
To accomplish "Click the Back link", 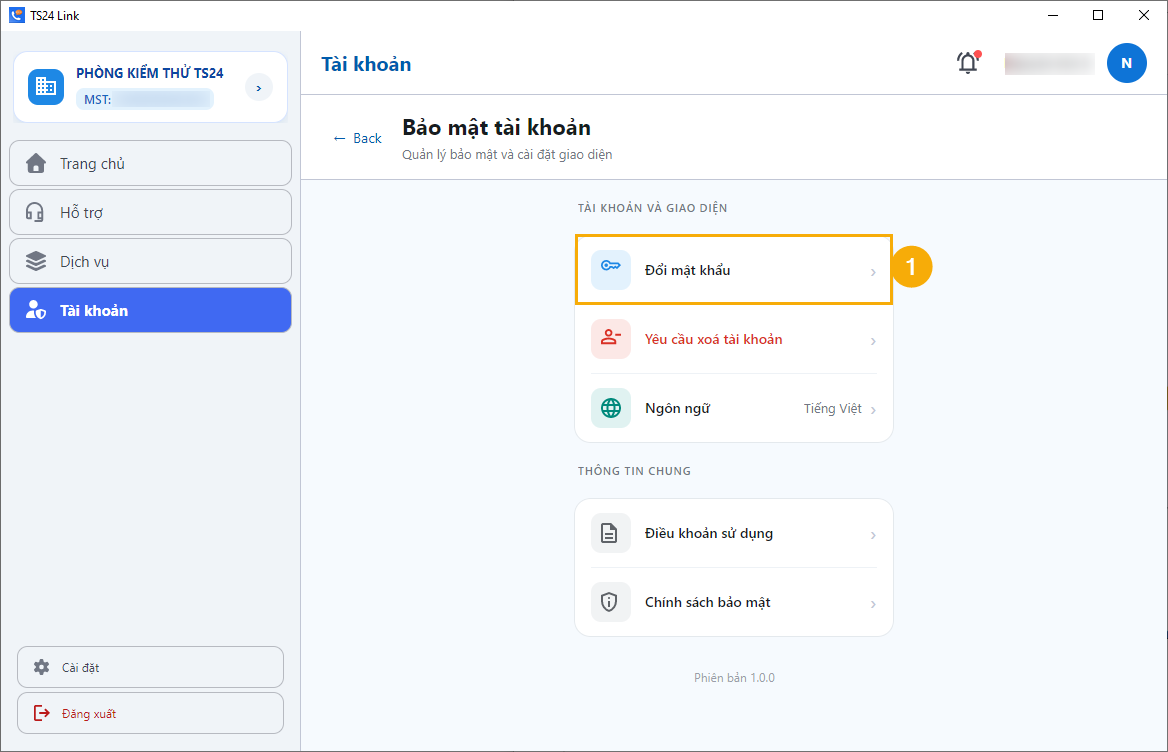I will coord(358,138).
